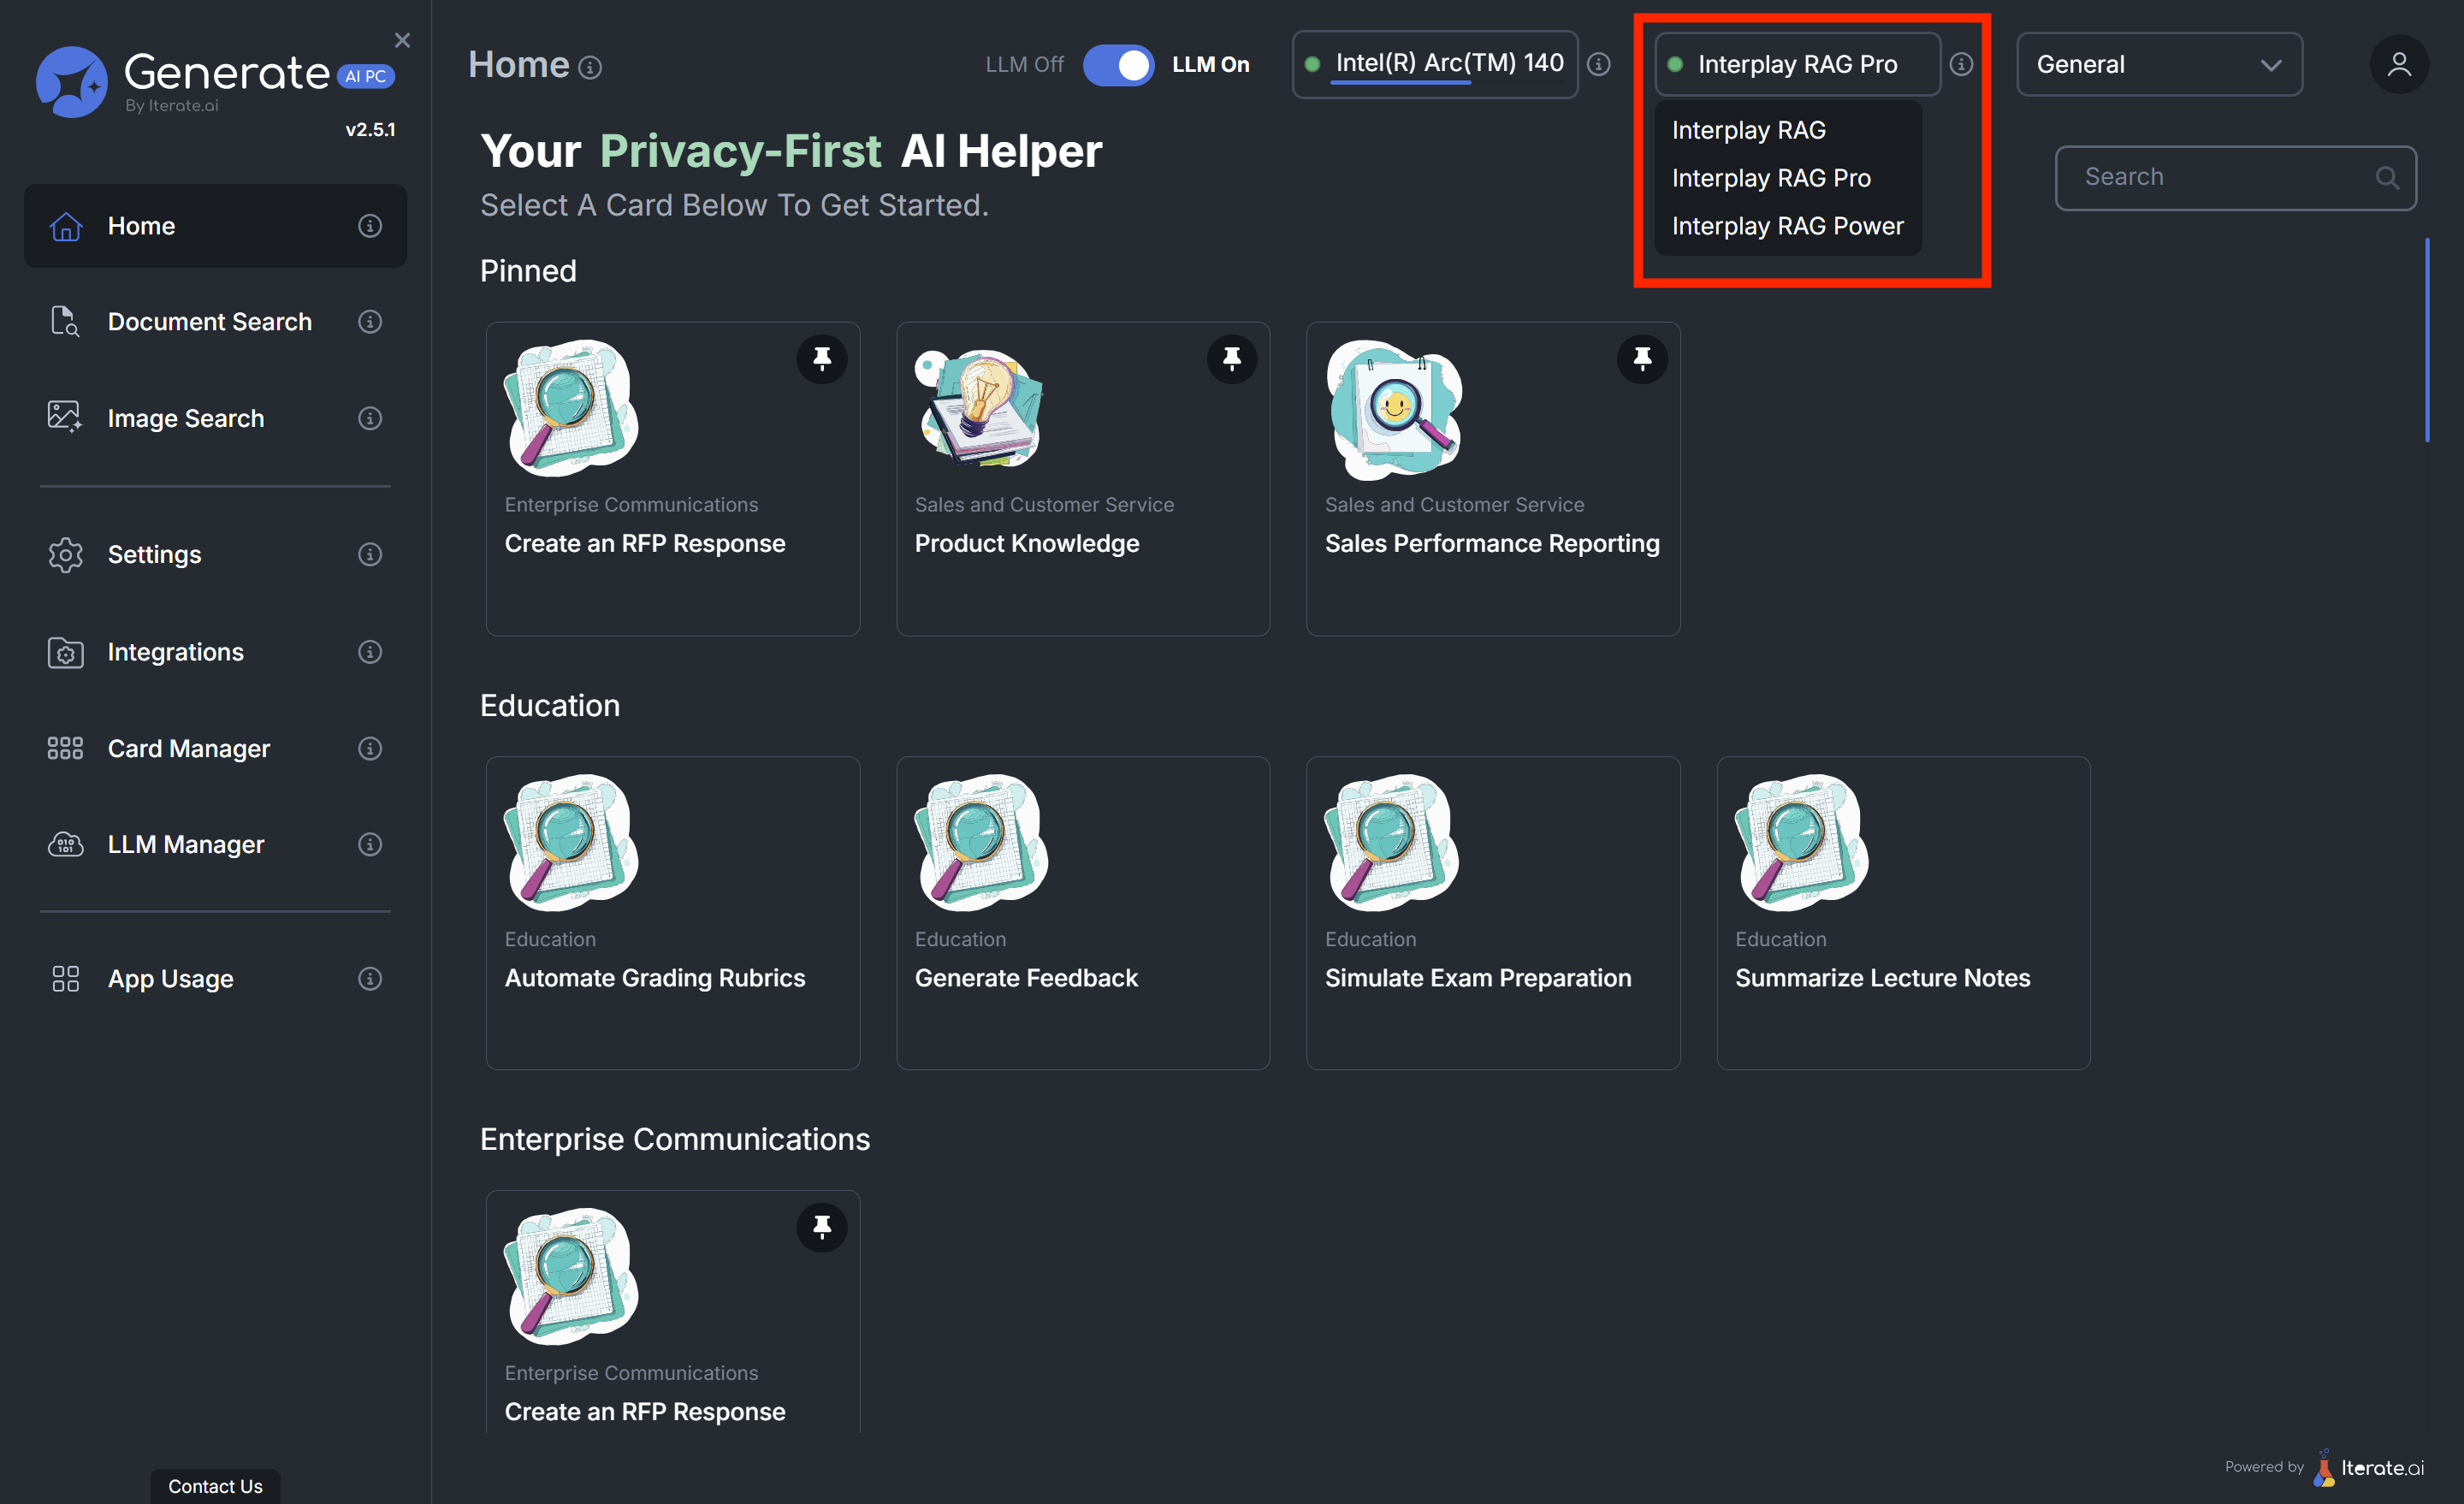2464x1504 pixels.
Task: Click the info icon beside the Home page title
Action: 590,67
